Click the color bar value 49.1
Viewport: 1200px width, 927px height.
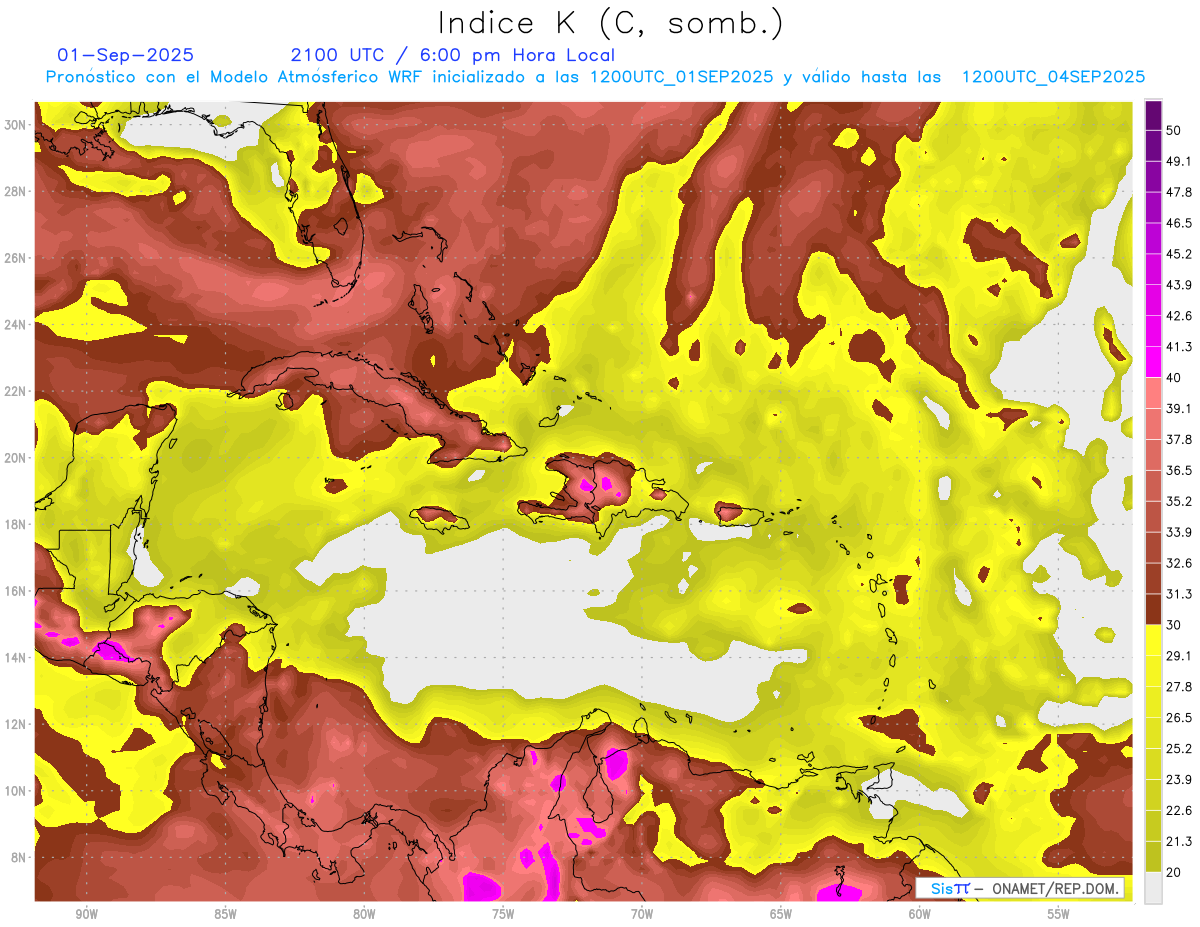[x=1179, y=161]
